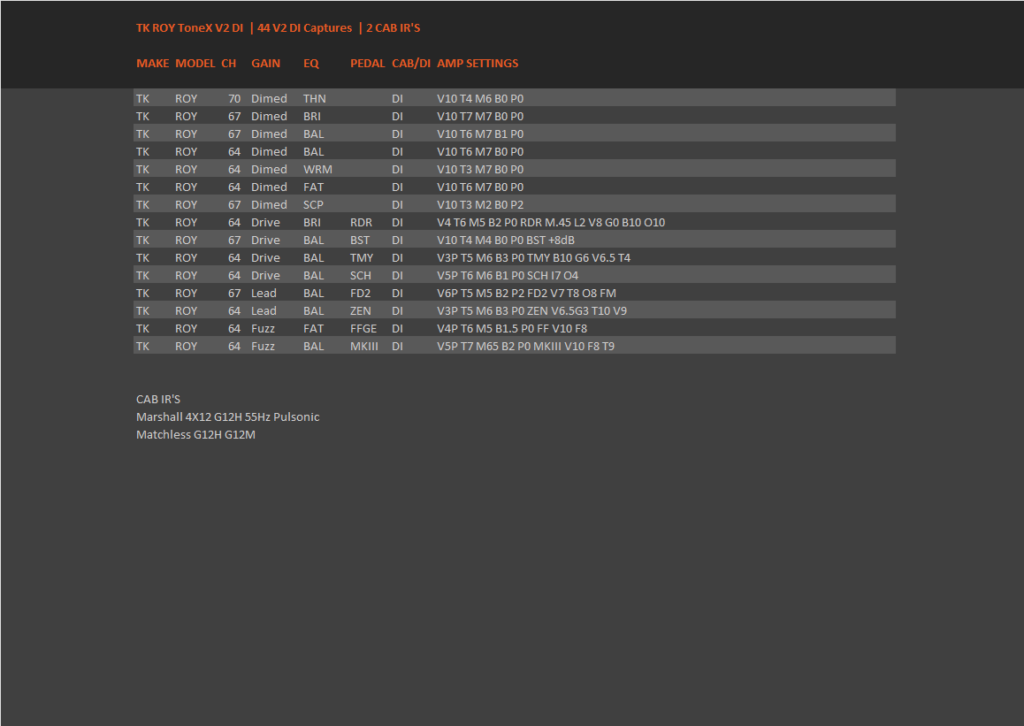The image size is (1024, 726).
Task: Select settings ending 'ZEN V6.5G3 T10 V9'
Action: (x=532, y=310)
